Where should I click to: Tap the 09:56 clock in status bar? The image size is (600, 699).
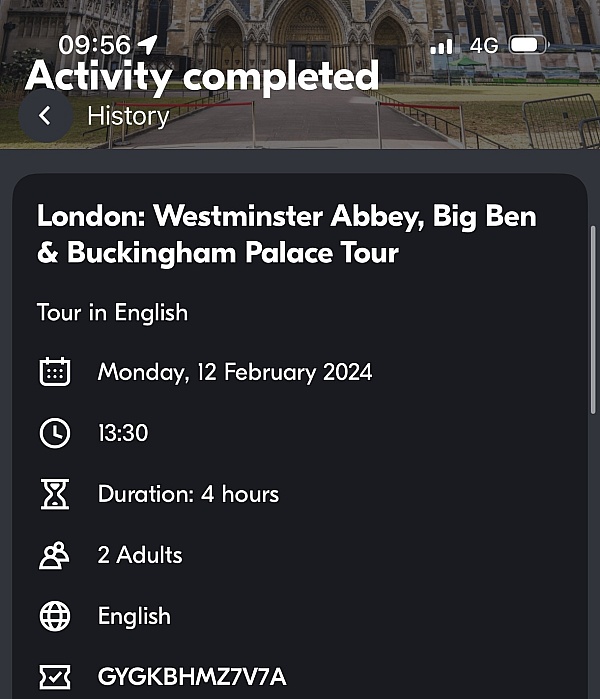pyautogui.click(x=95, y=45)
